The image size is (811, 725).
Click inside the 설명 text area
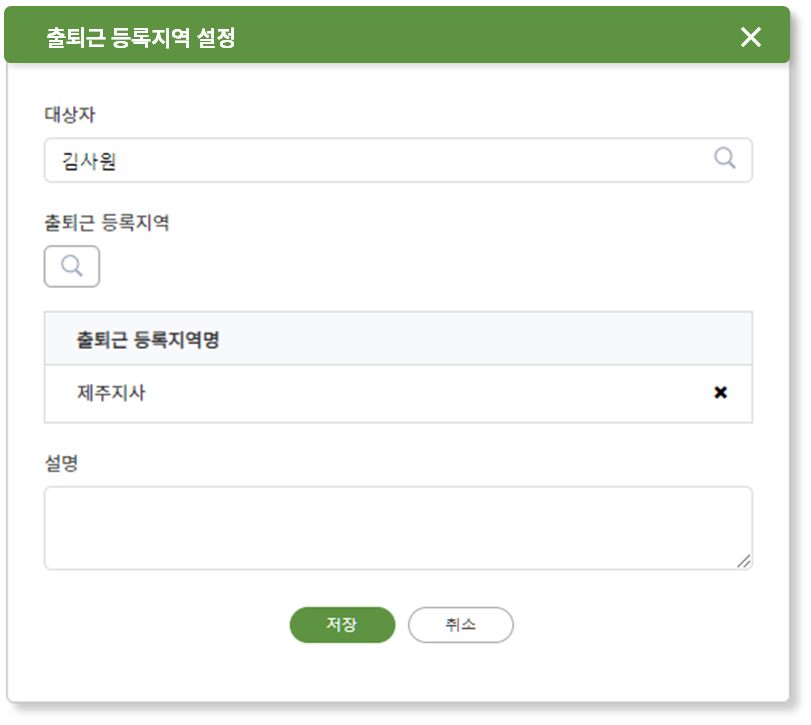[398, 528]
